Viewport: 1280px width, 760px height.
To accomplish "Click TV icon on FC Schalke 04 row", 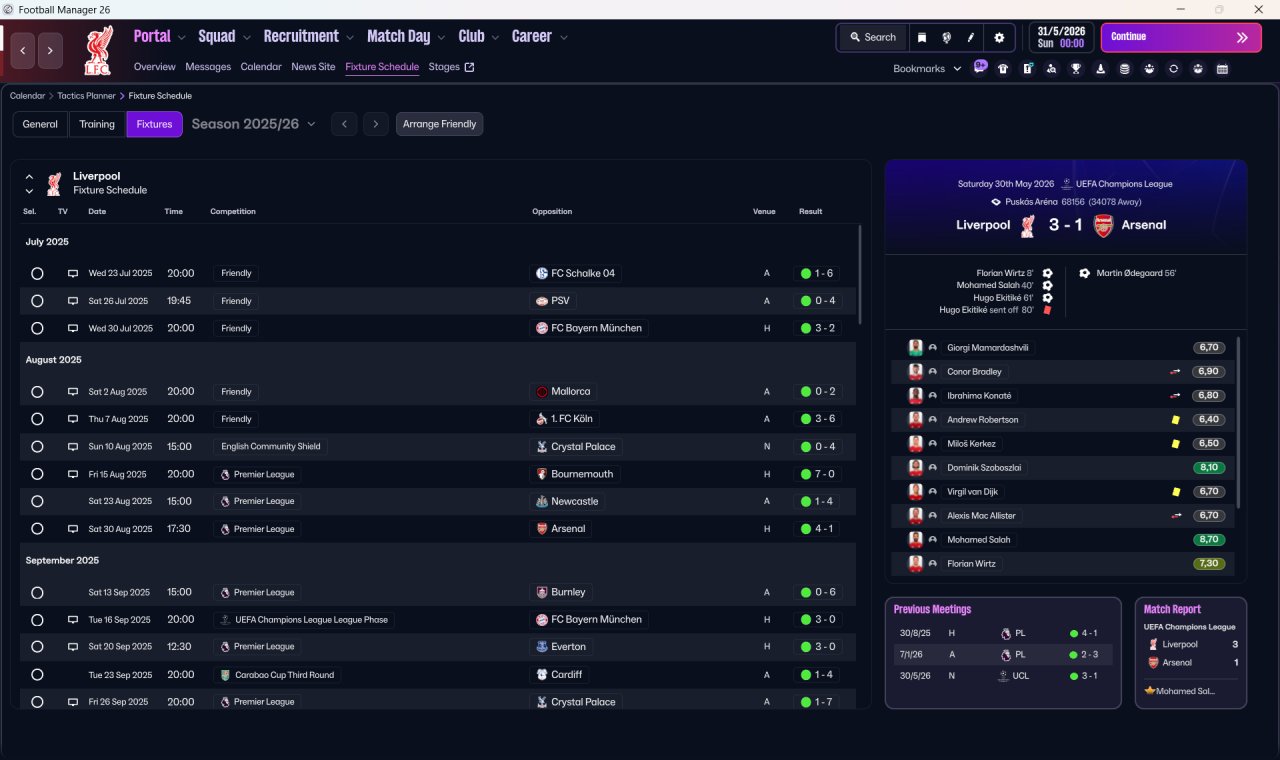I will click(x=72, y=273).
